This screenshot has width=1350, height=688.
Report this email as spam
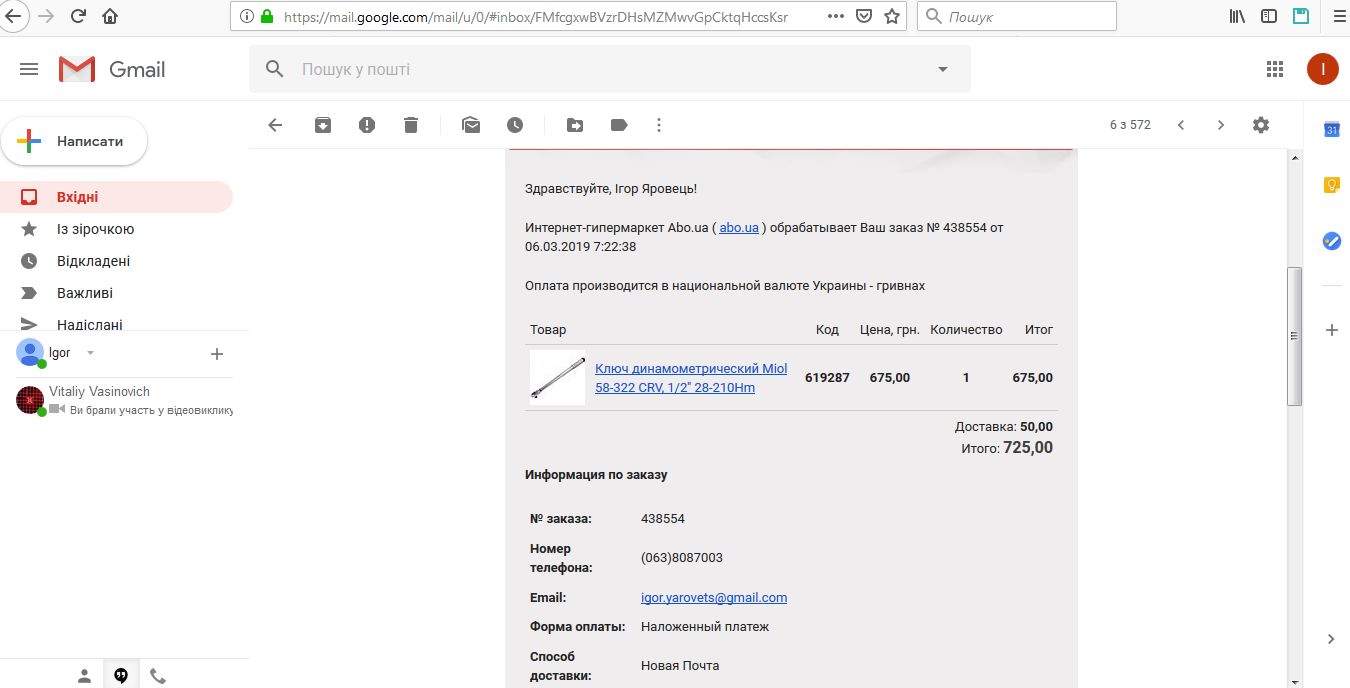tap(367, 125)
